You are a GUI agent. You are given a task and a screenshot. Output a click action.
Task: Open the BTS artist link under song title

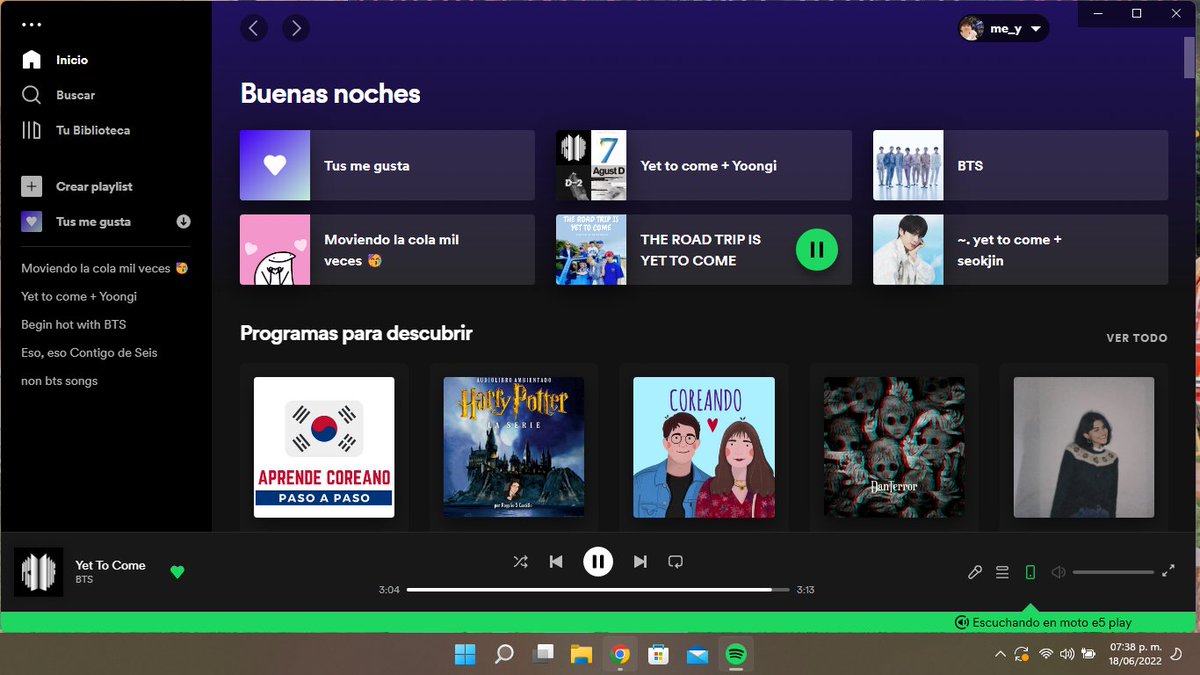coord(84,580)
